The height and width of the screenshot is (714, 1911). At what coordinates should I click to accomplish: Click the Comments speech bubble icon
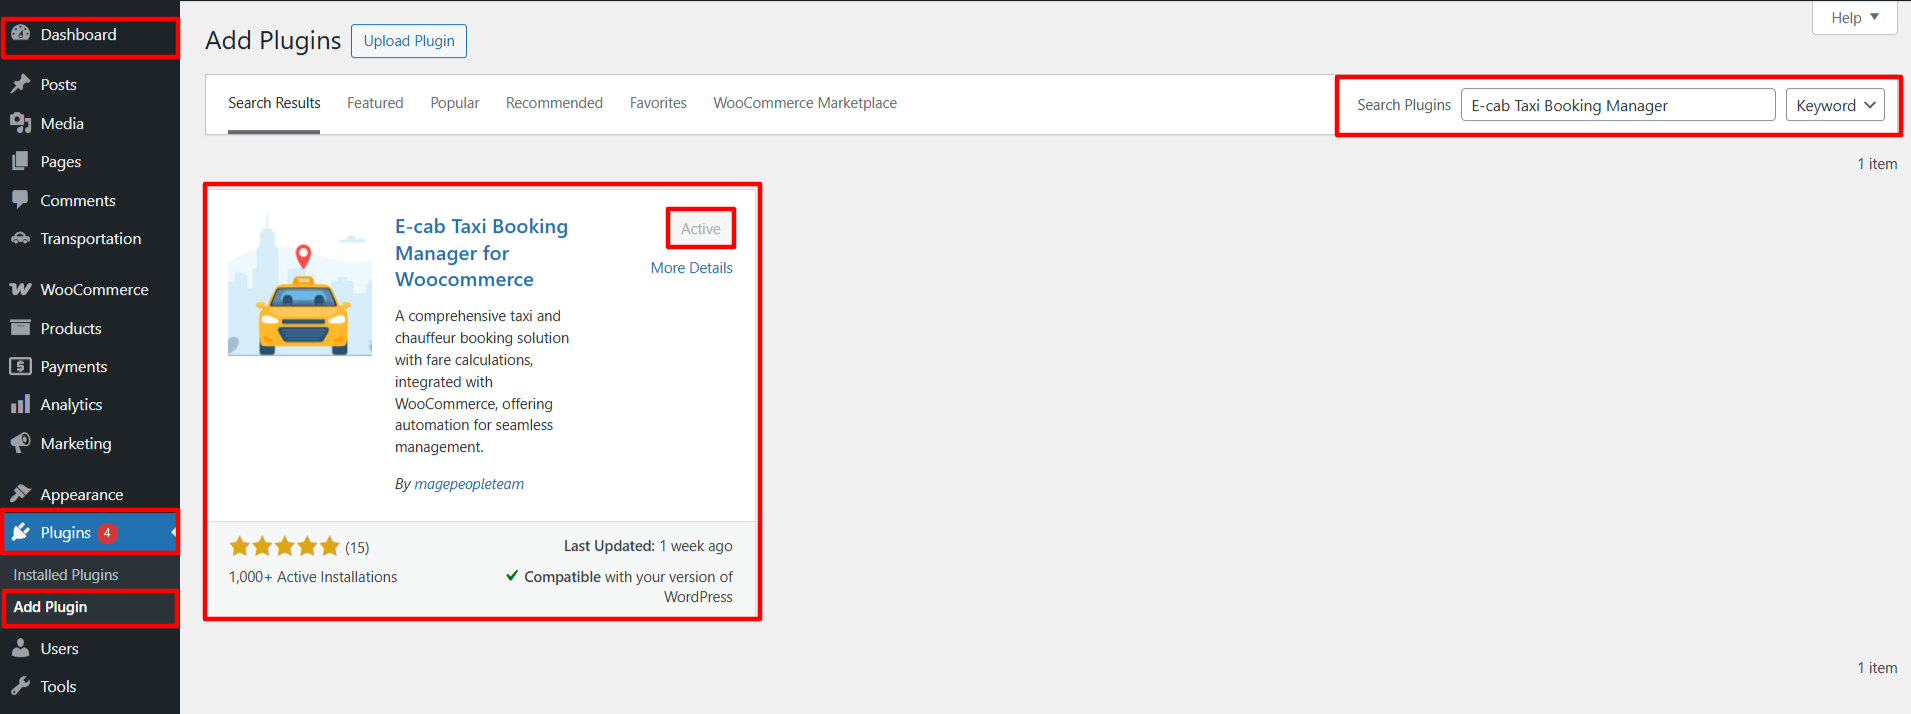(x=20, y=200)
